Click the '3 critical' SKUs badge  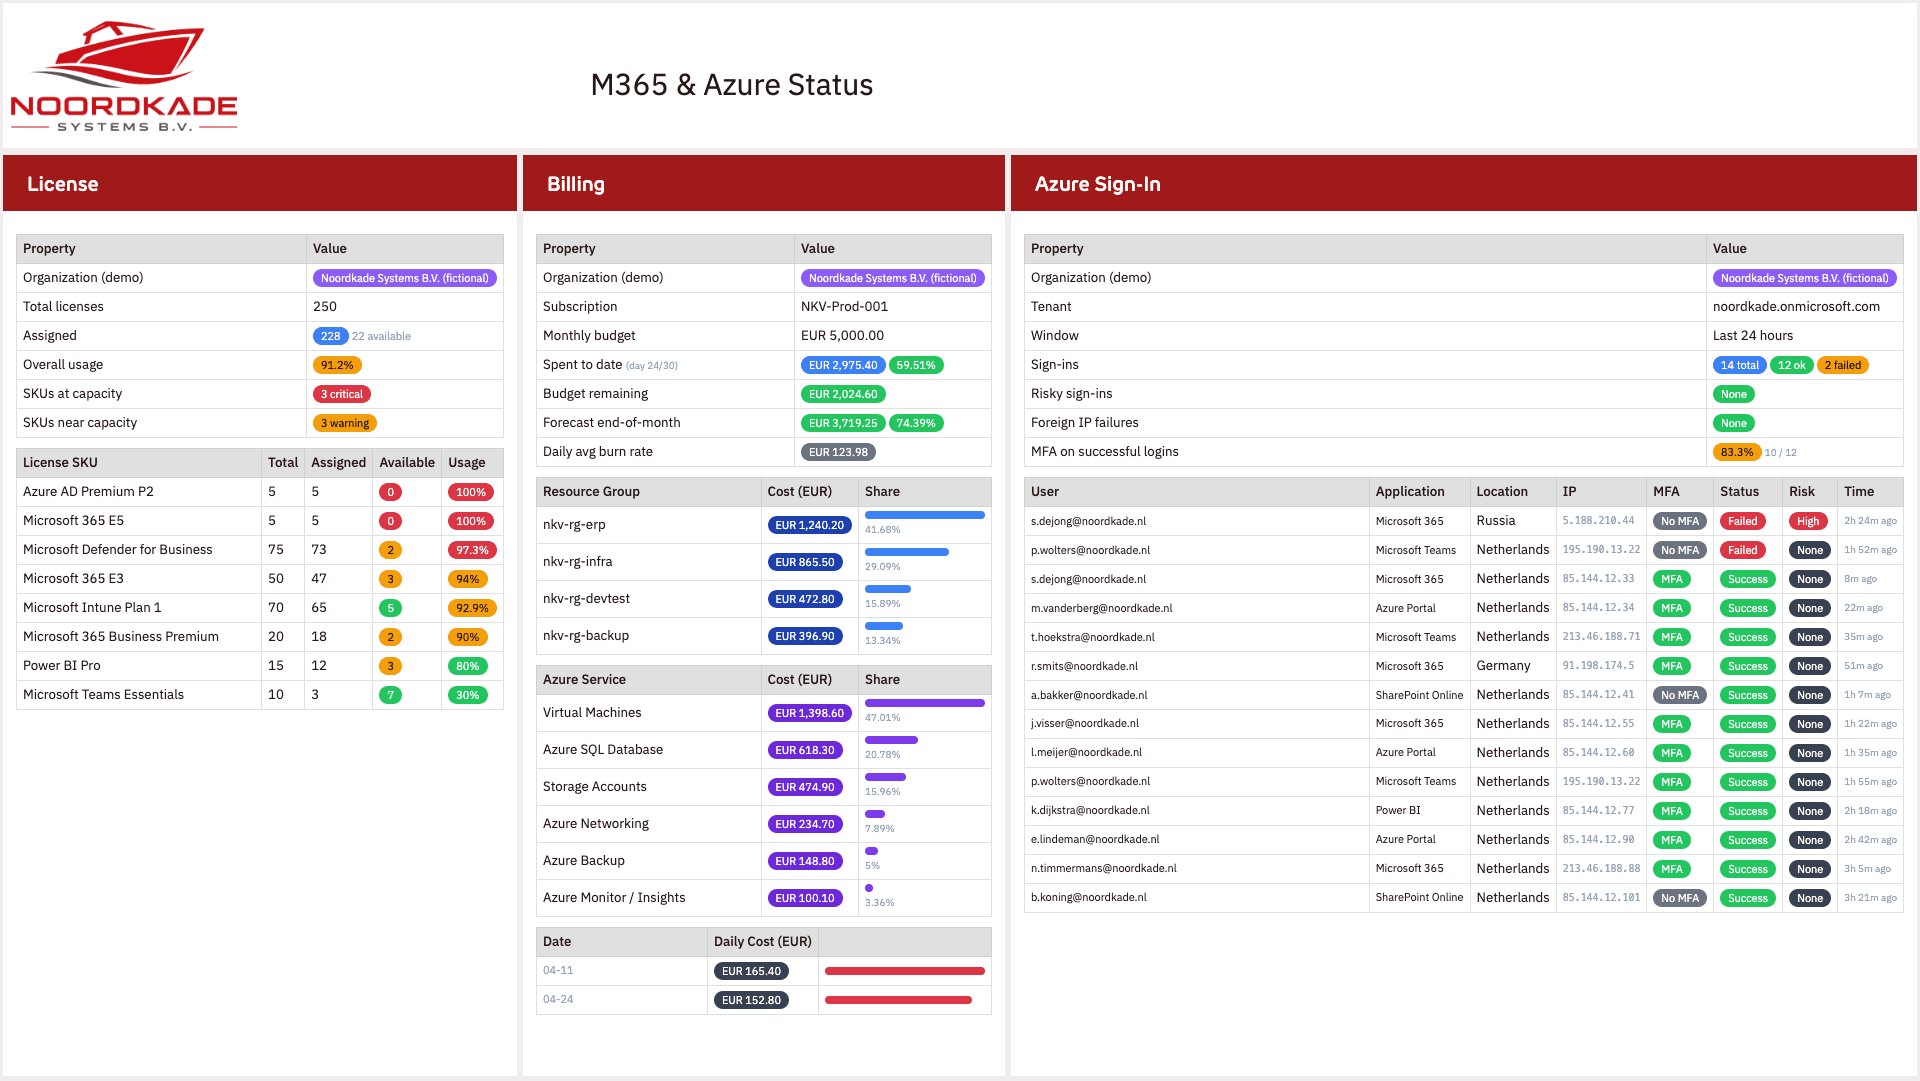pyautogui.click(x=341, y=394)
